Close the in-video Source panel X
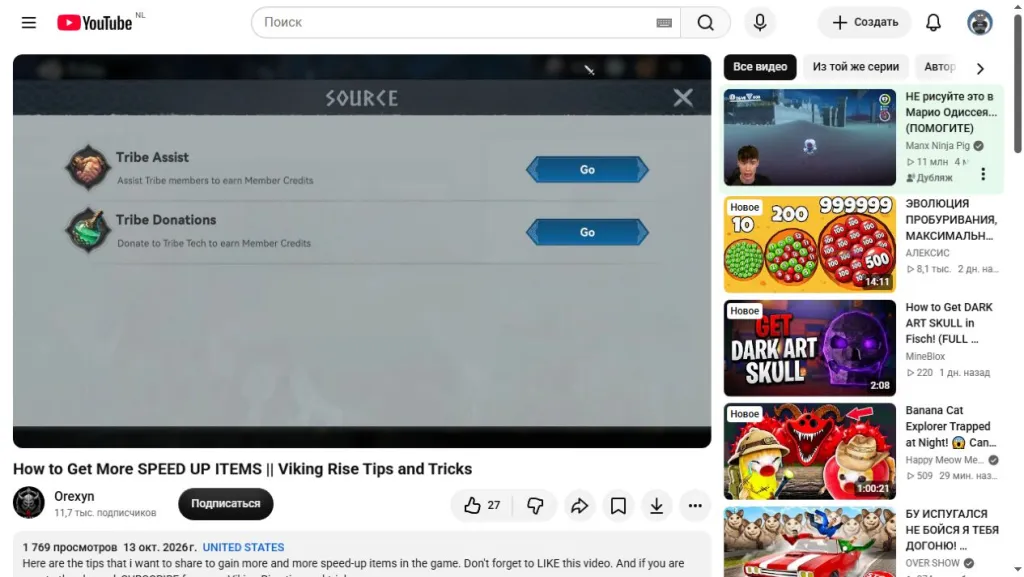The width and height of the screenshot is (1024, 577). click(x=683, y=98)
